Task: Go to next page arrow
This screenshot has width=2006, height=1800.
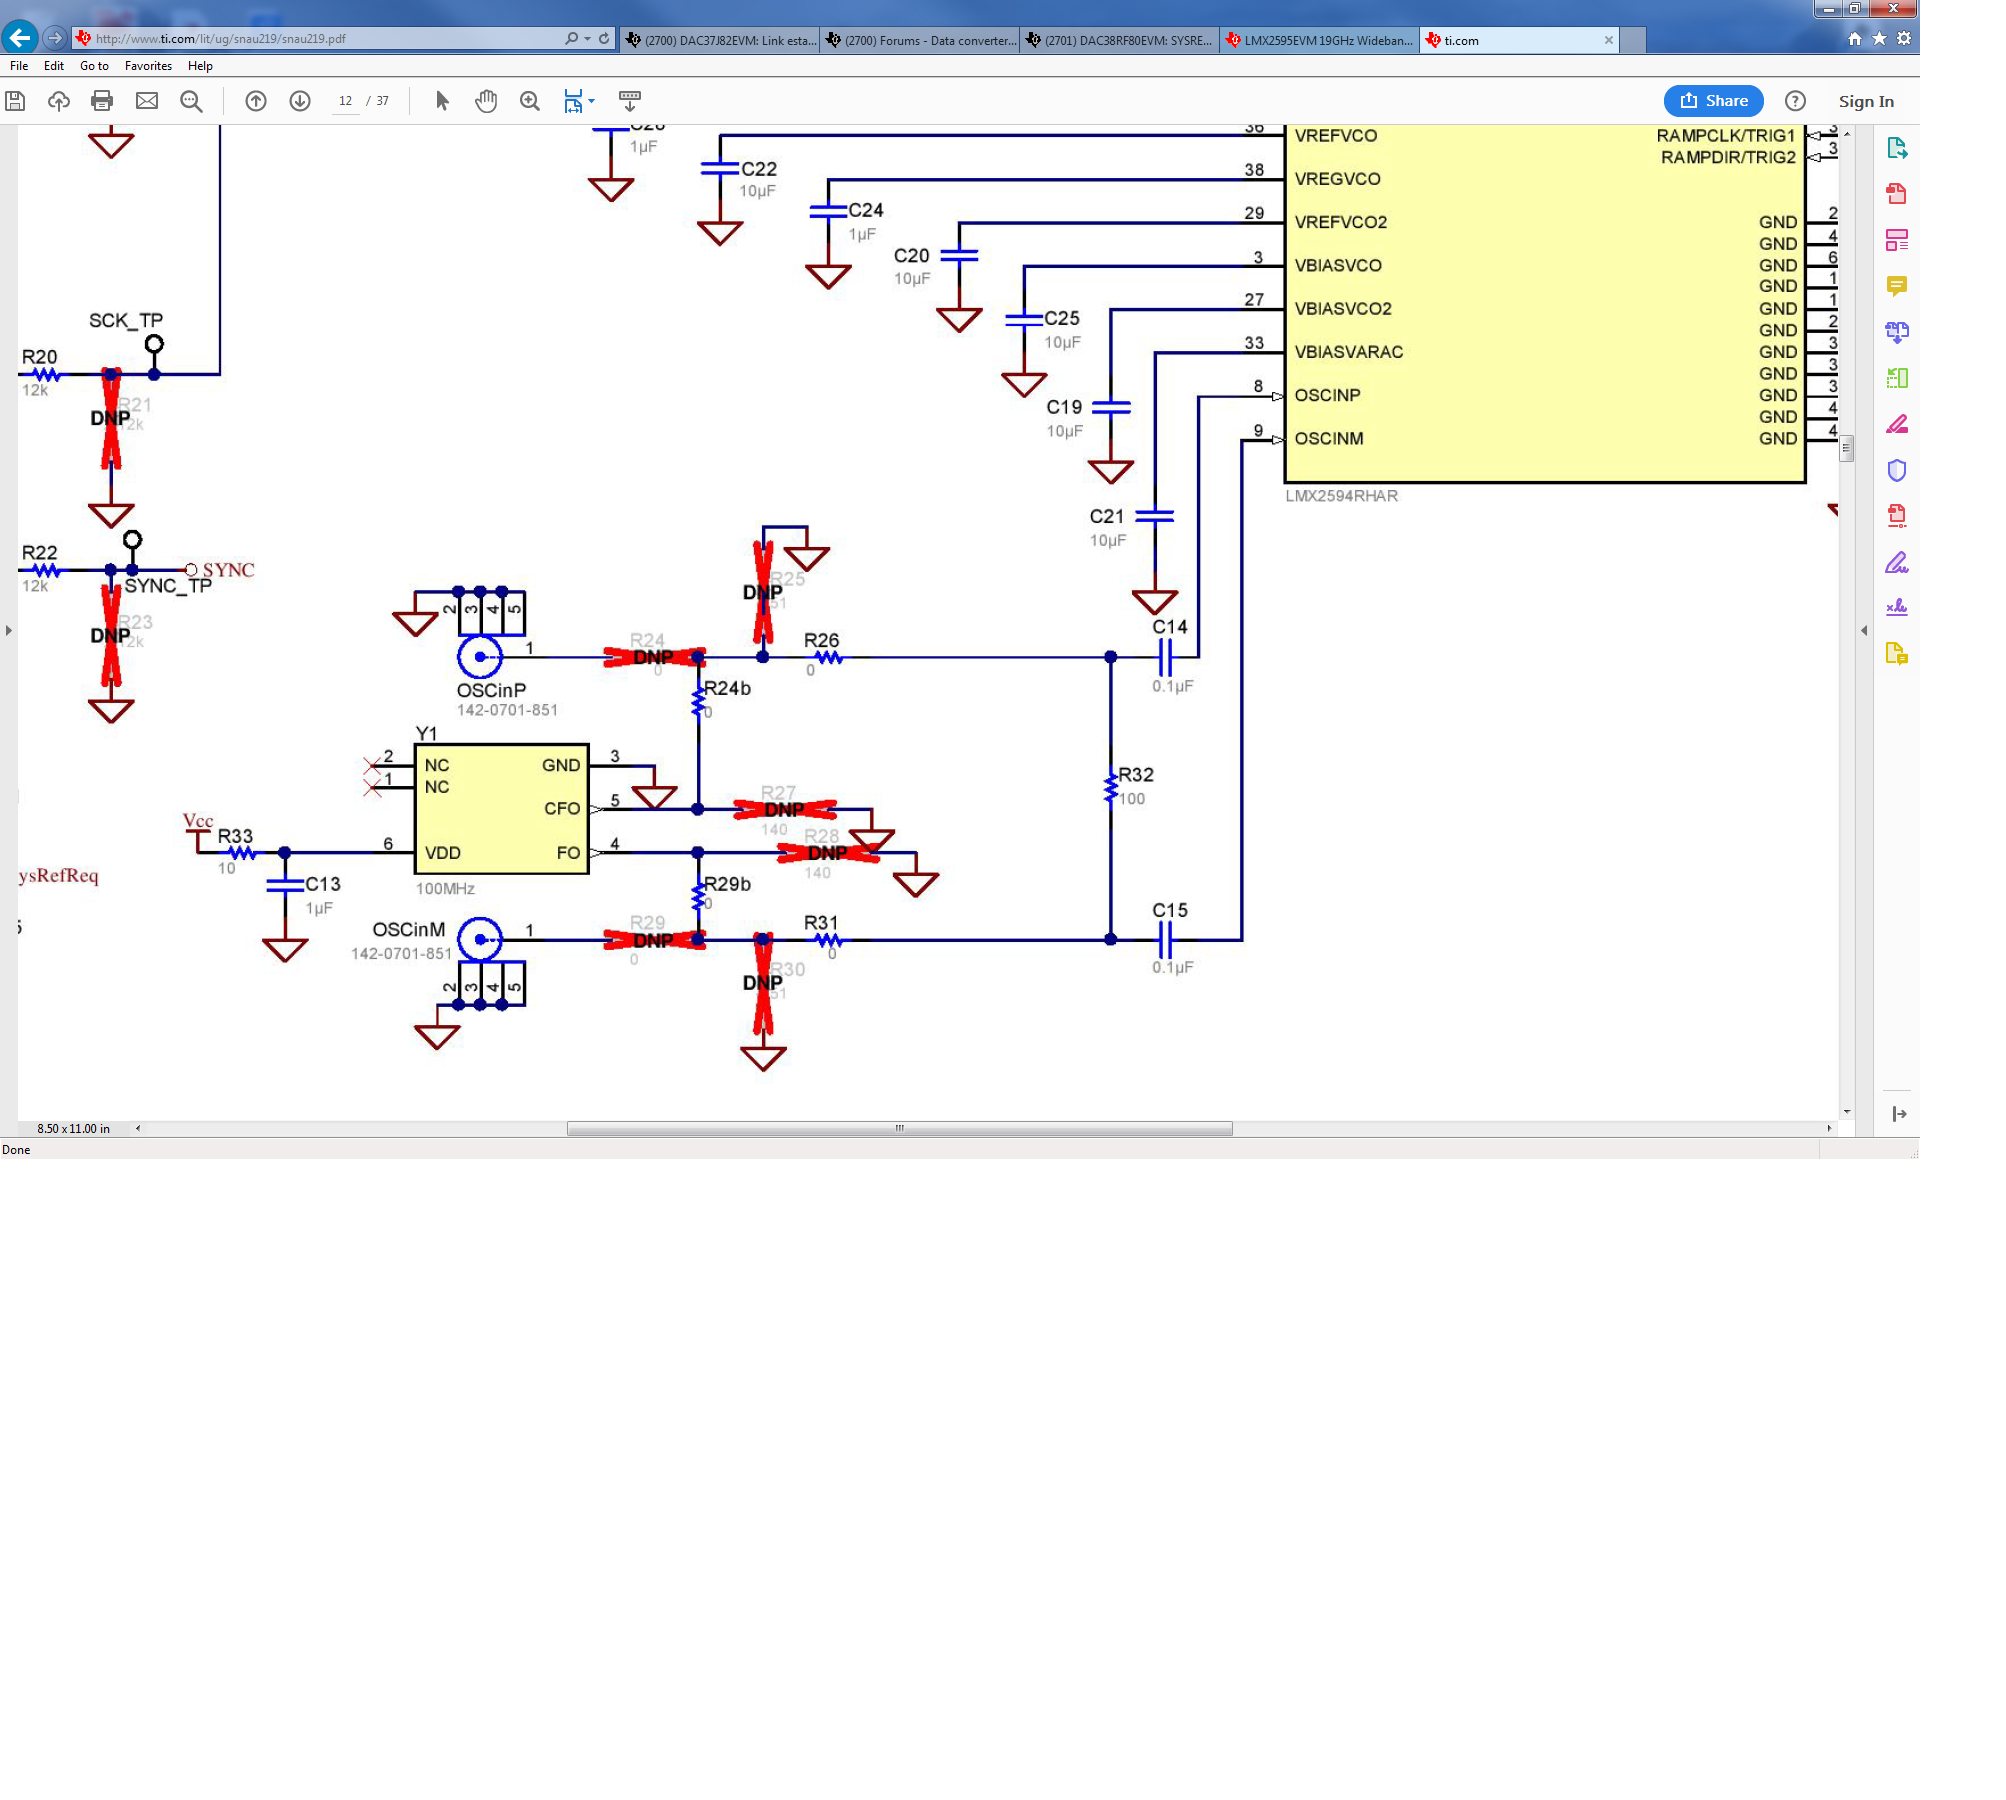Action: click(300, 101)
